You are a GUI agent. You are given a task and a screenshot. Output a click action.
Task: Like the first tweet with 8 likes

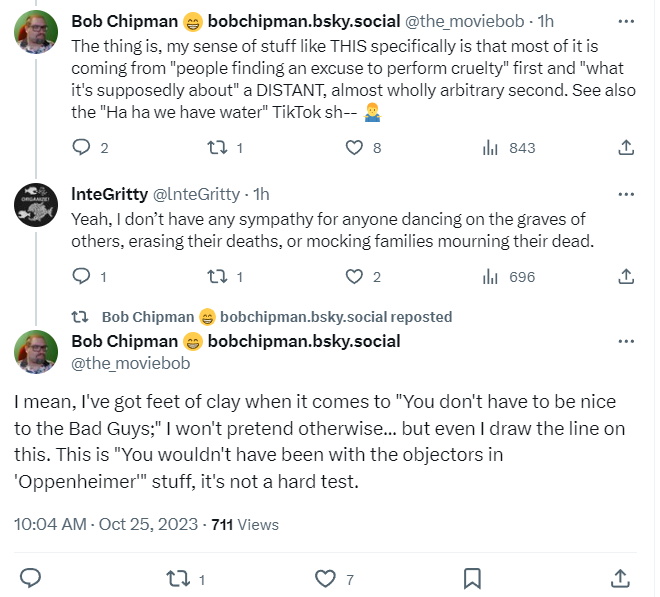click(354, 147)
